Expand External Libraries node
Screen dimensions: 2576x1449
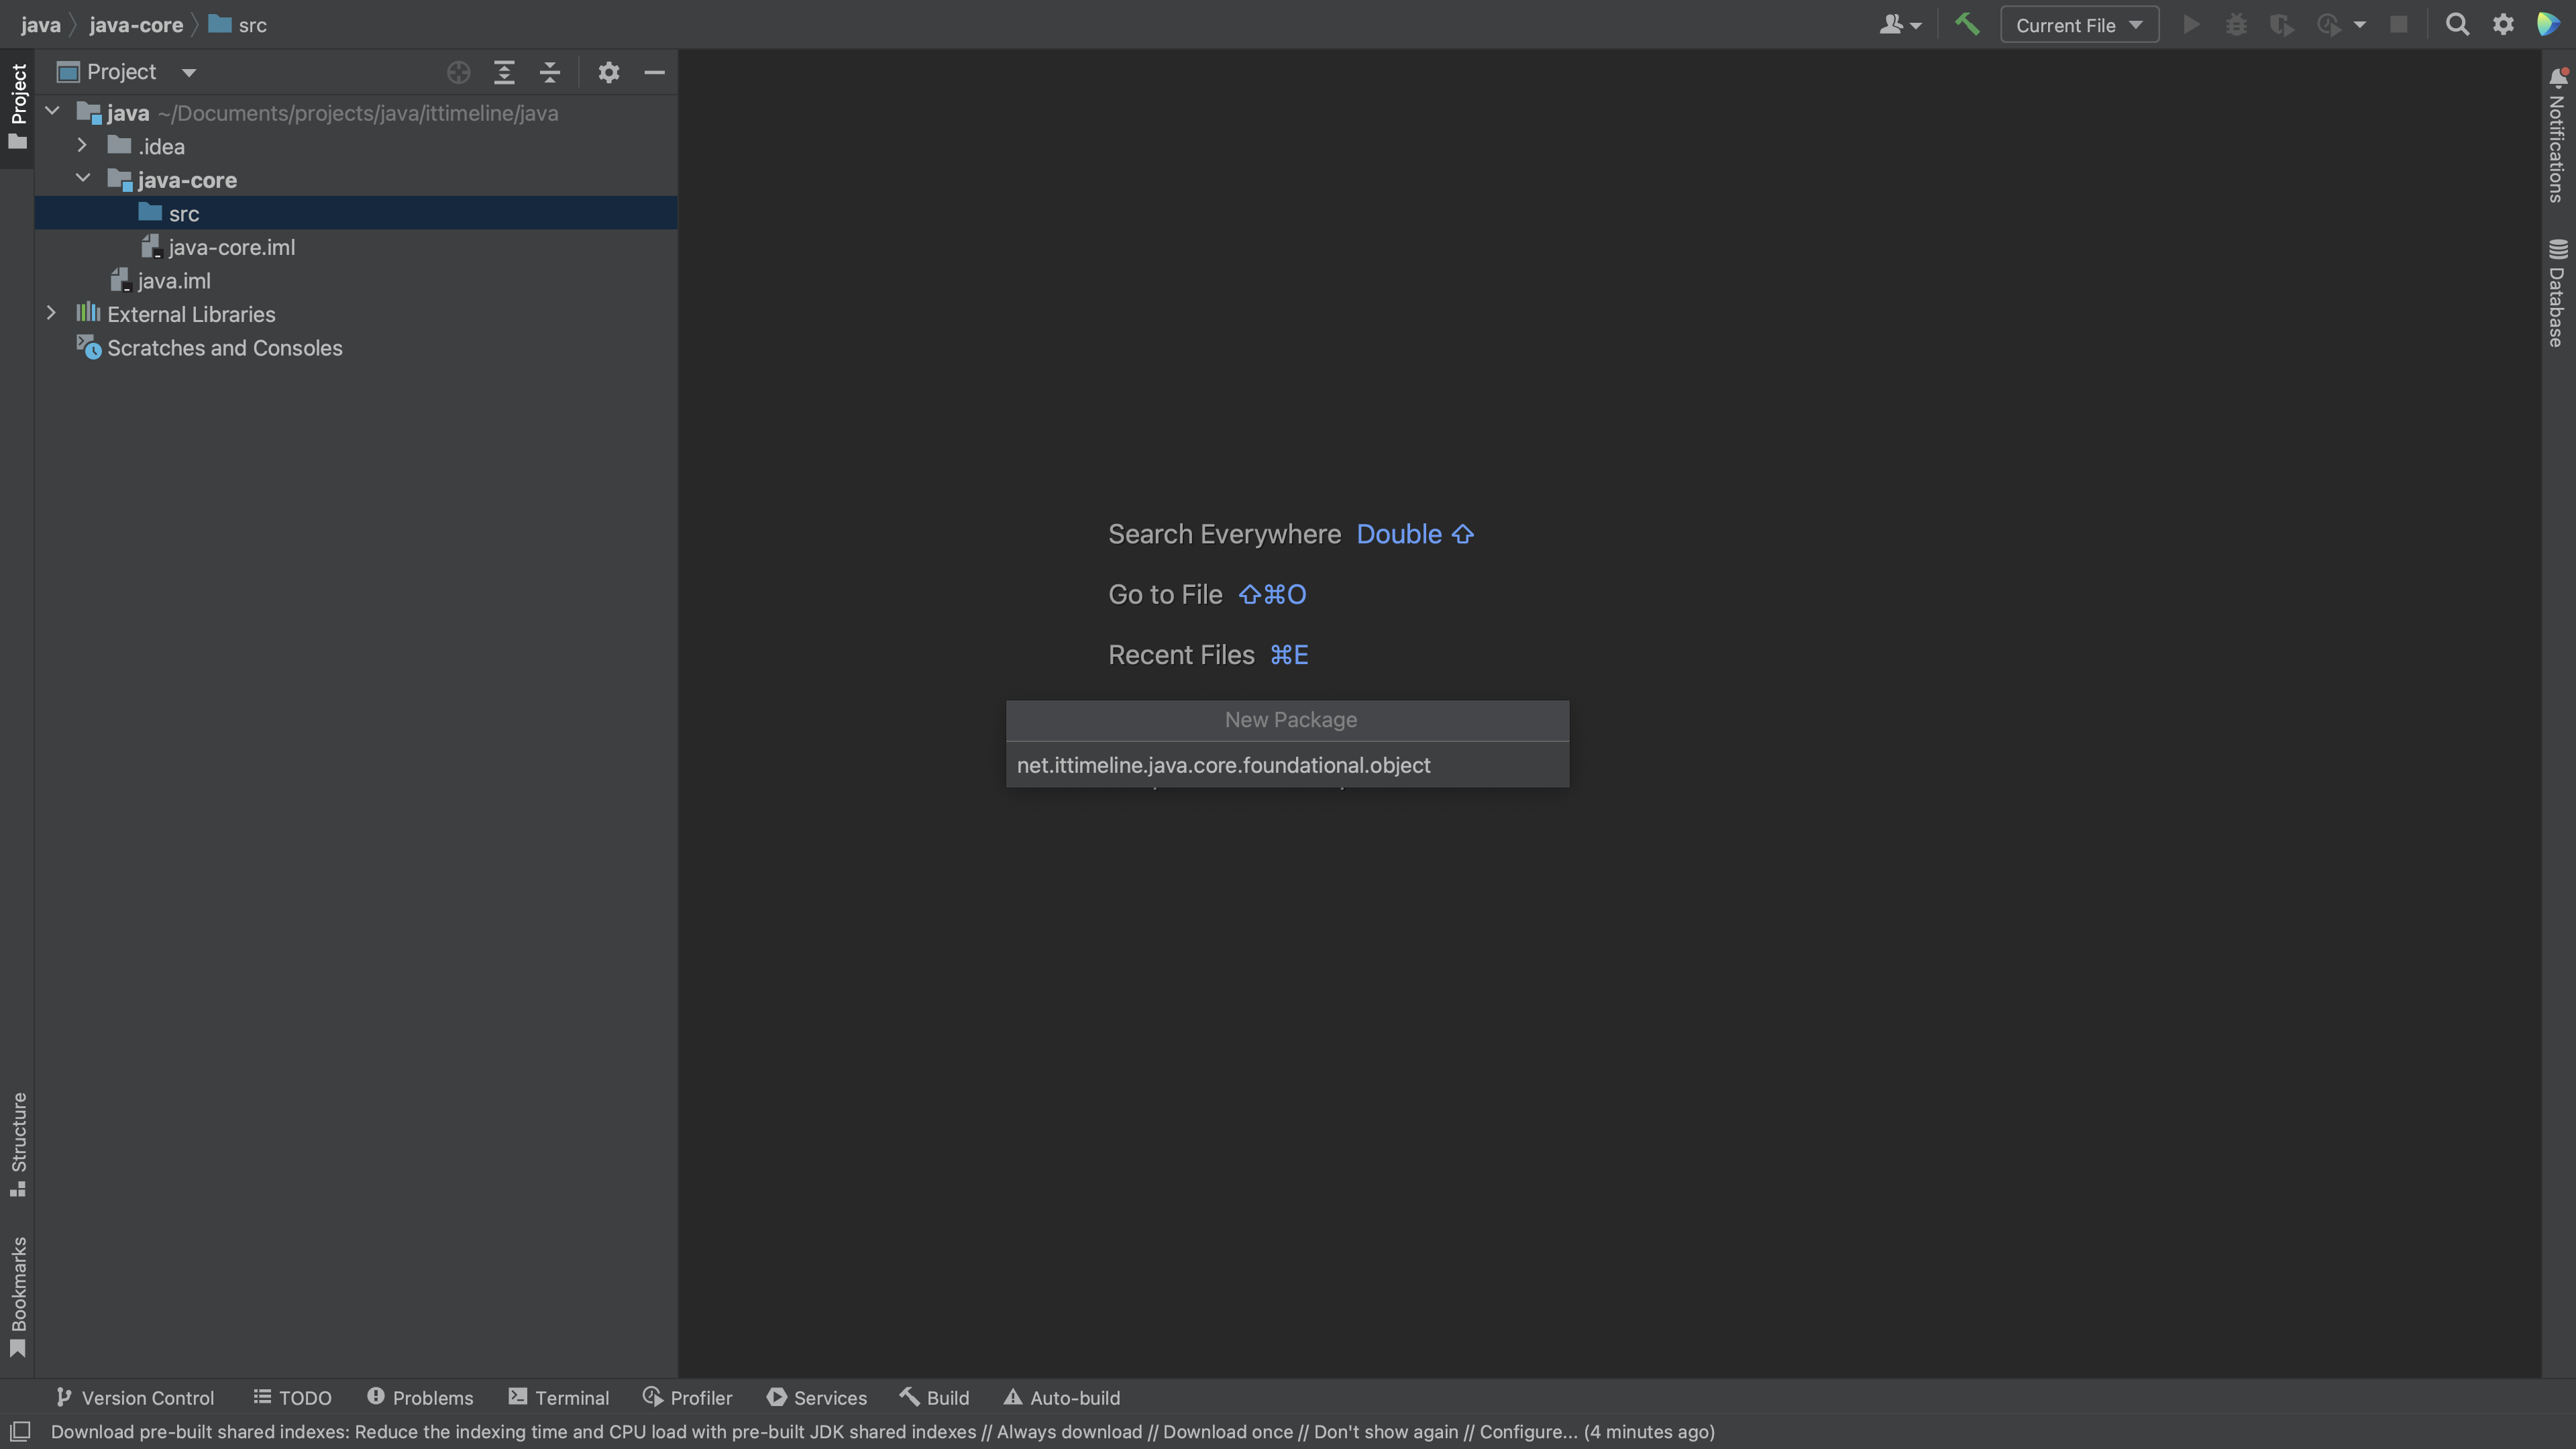[51, 313]
